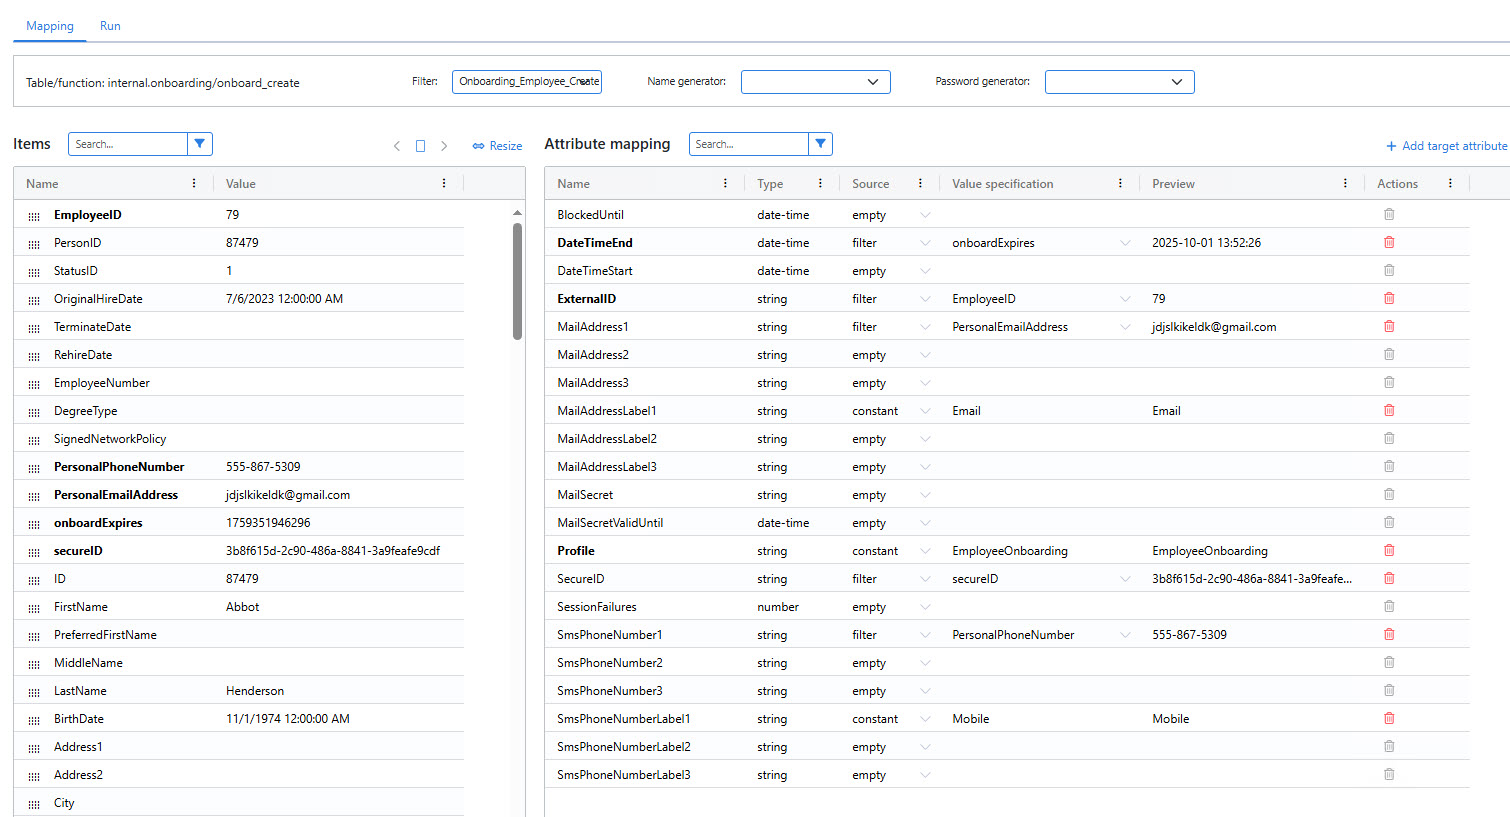Delete the MailAddressLabel1 mapping
The image size is (1510, 817).
click(x=1388, y=410)
